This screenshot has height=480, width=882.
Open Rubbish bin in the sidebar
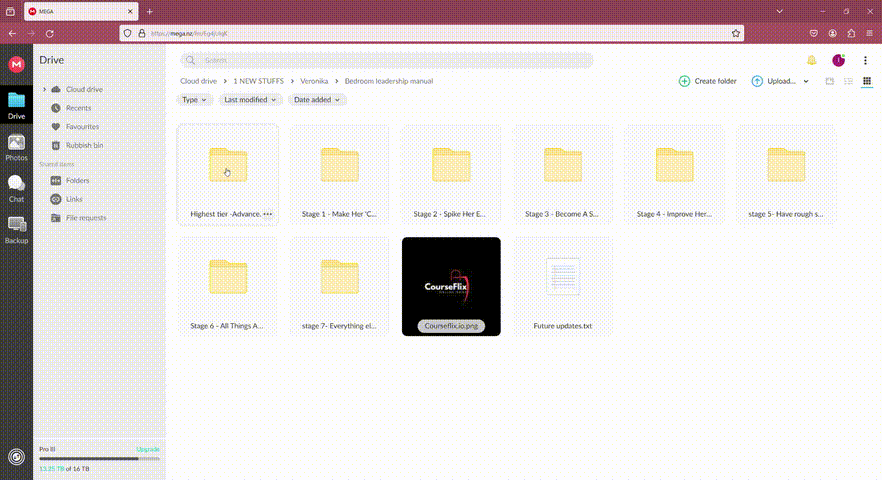pyautogui.click(x=84, y=145)
